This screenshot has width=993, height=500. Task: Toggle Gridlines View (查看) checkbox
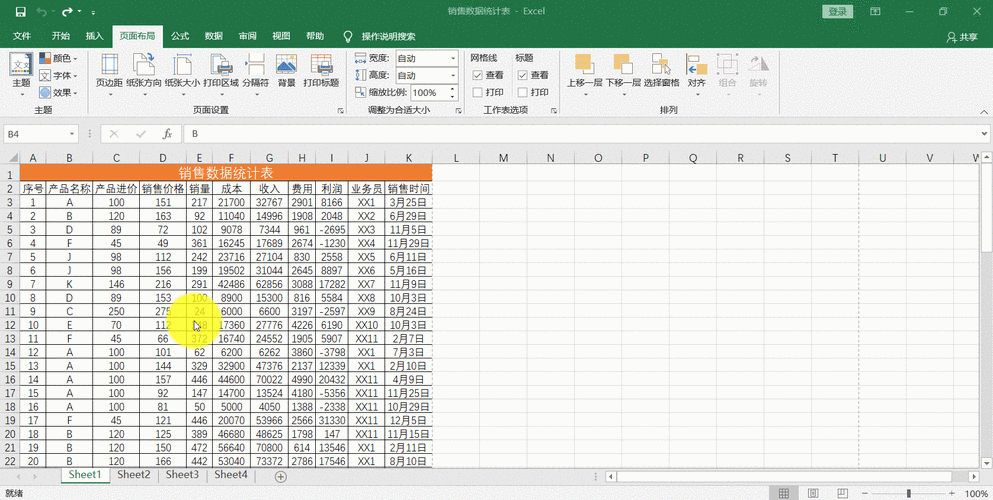tap(478, 75)
